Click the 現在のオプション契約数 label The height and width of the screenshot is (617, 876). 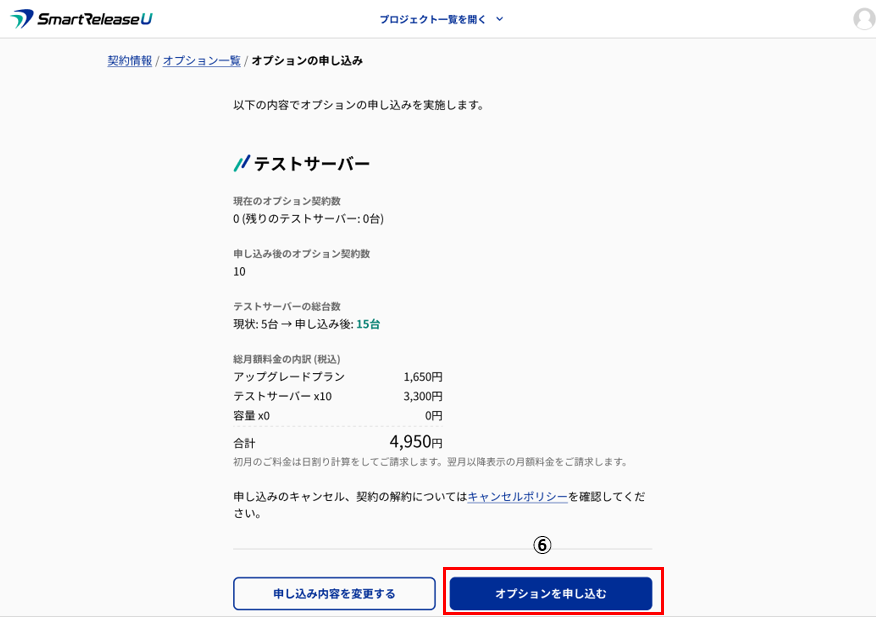287,201
